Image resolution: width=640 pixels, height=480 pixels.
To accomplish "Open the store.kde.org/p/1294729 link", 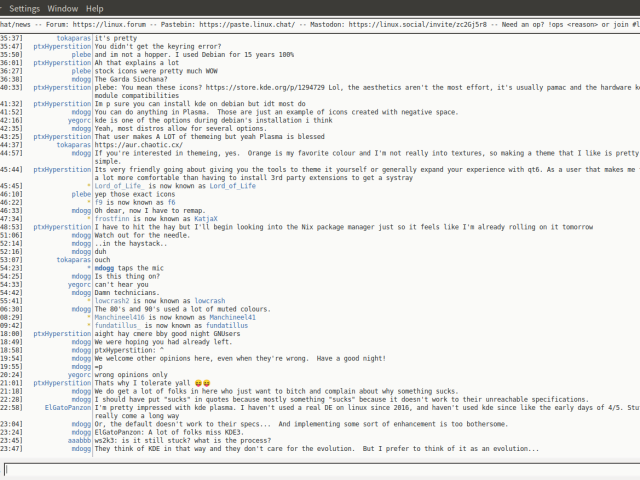I will pos(265,87).
